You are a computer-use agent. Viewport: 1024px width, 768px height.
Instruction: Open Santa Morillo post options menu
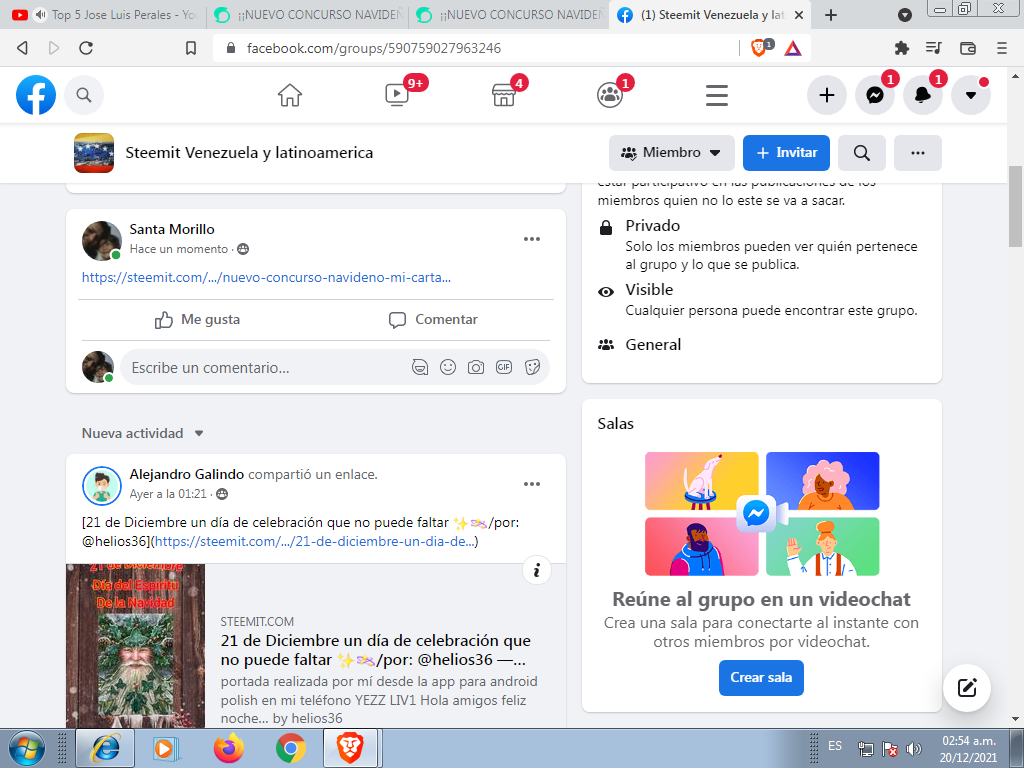pos(532,239)
